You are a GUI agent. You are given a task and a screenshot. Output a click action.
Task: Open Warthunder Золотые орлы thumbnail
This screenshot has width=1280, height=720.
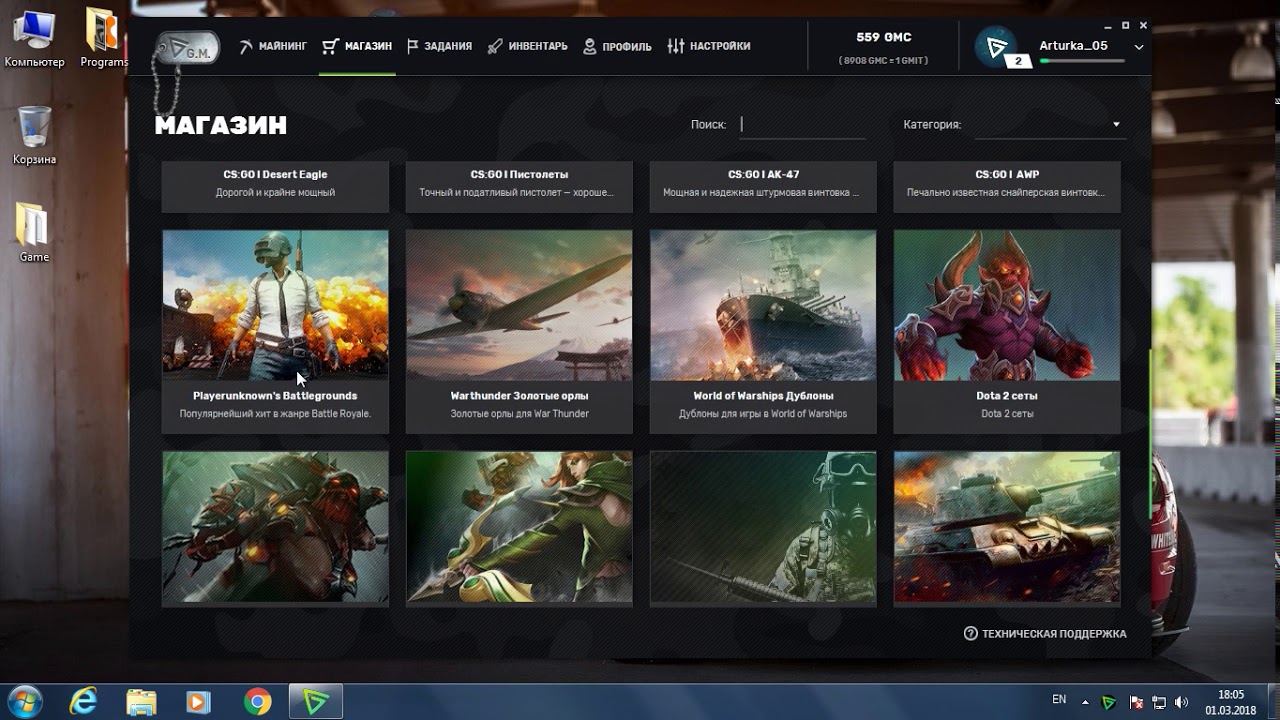point(519,305)
